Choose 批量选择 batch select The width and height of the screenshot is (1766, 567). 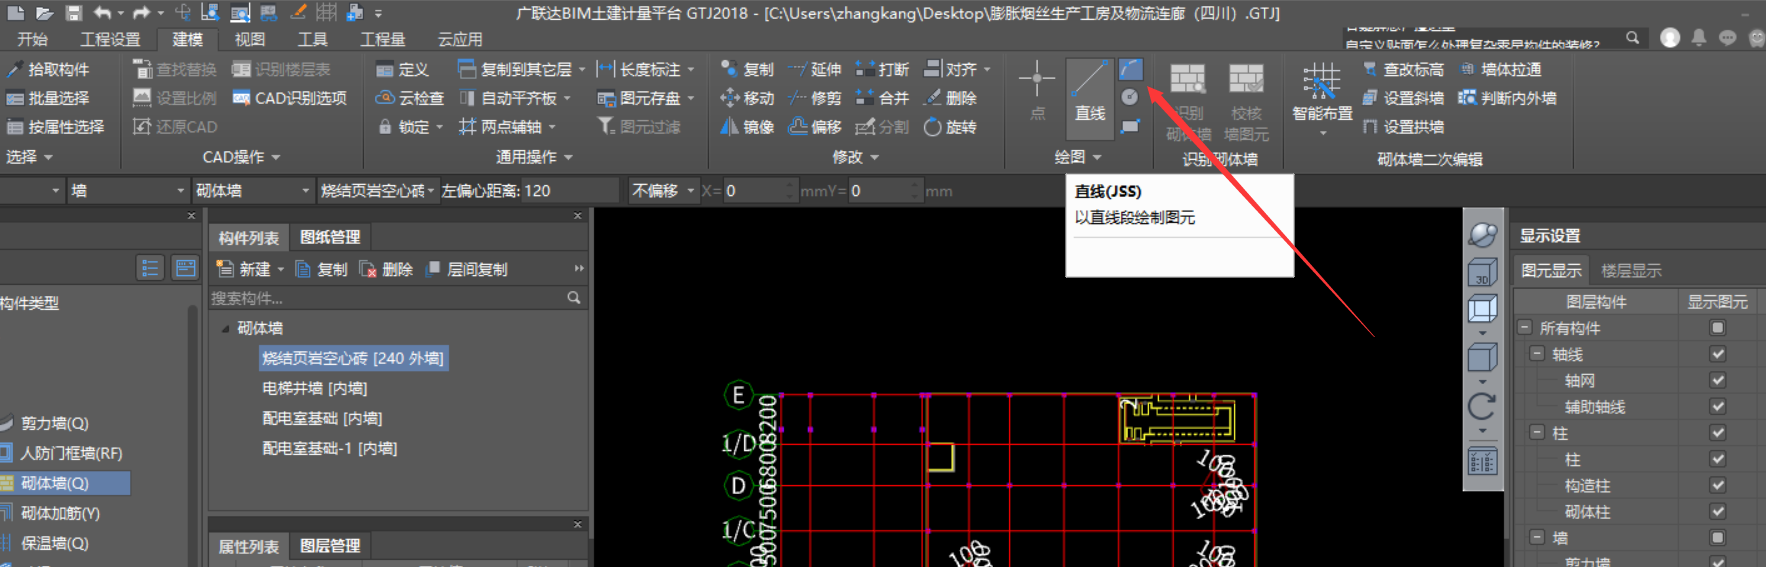tap(48, 98)
